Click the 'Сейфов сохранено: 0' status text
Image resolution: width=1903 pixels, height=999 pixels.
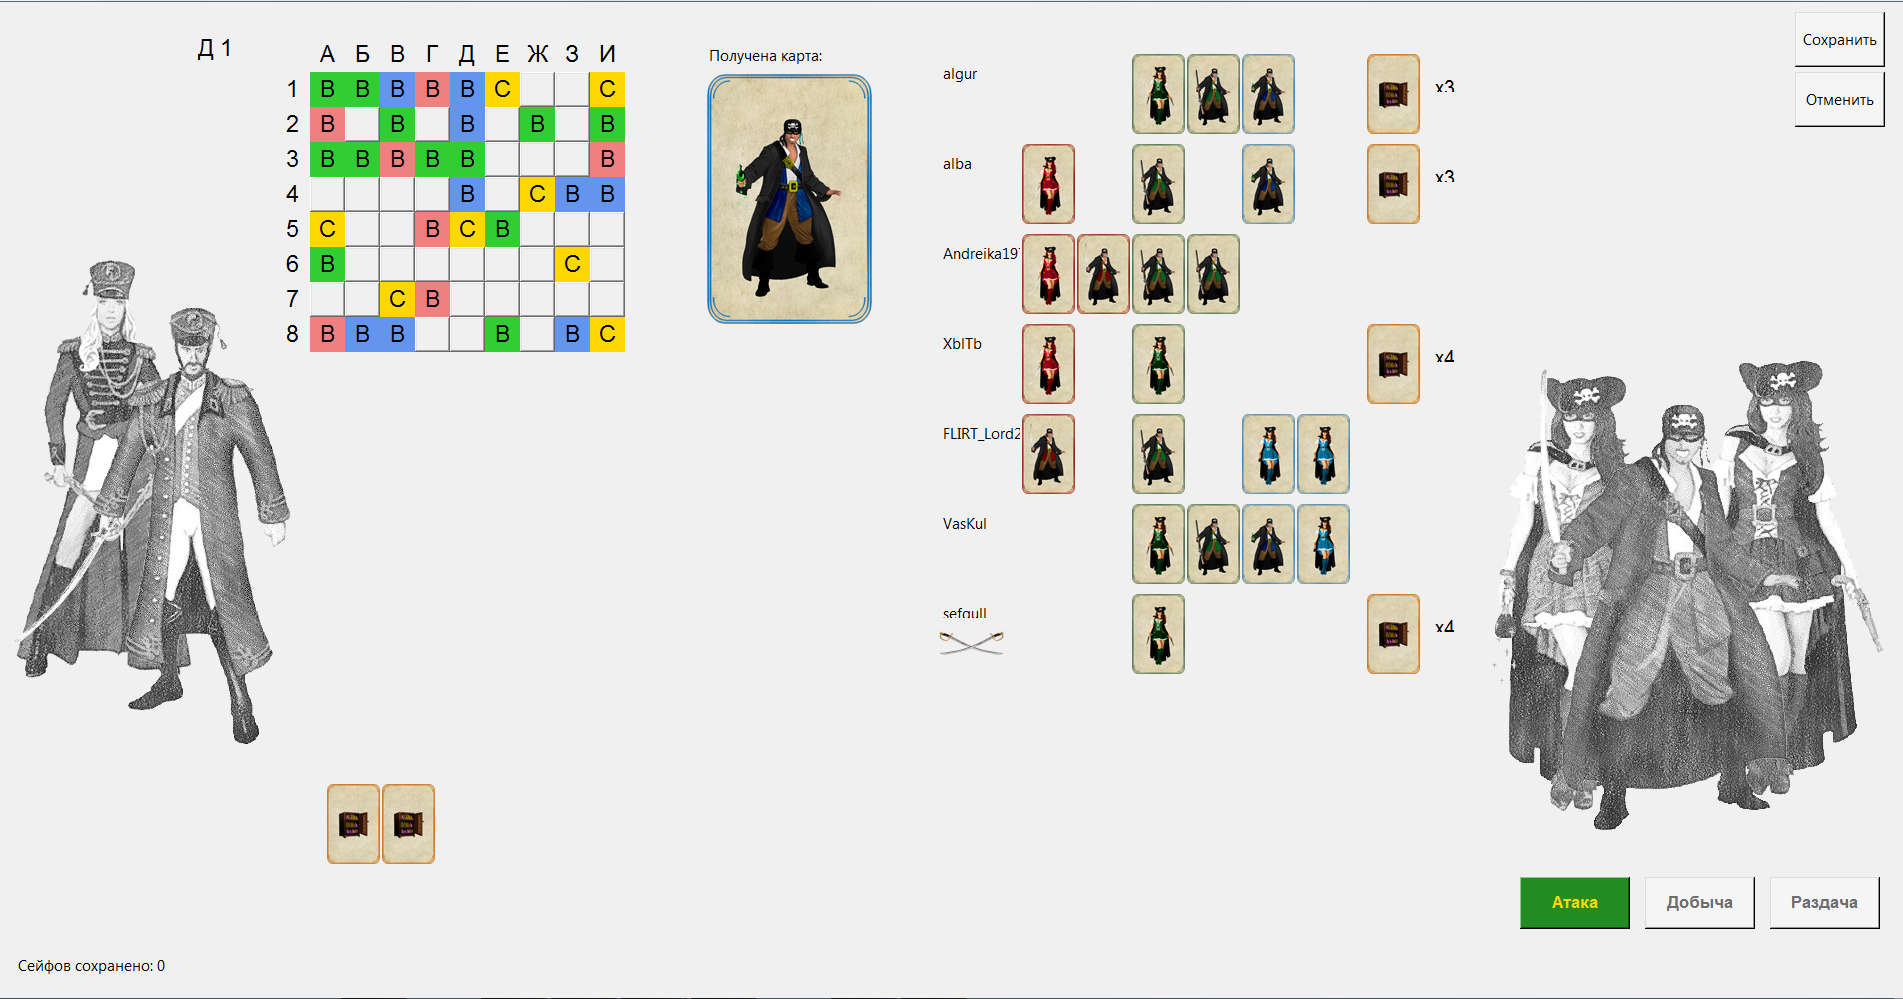91,966
